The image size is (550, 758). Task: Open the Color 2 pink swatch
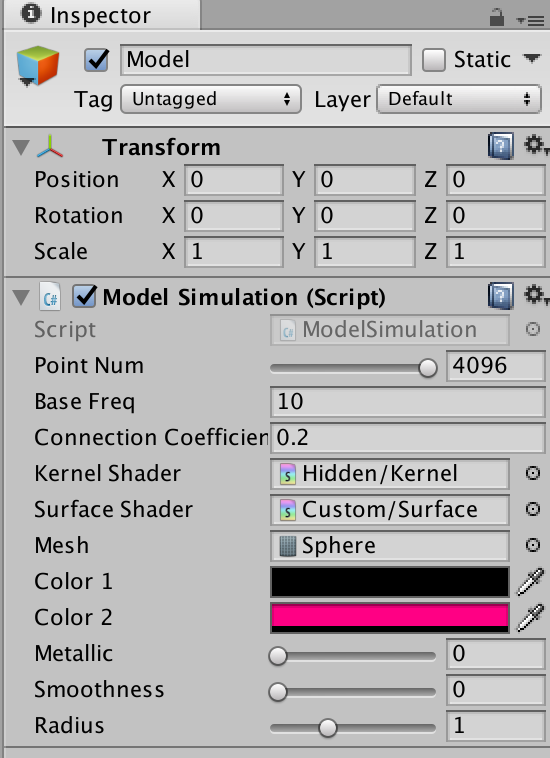390,618
